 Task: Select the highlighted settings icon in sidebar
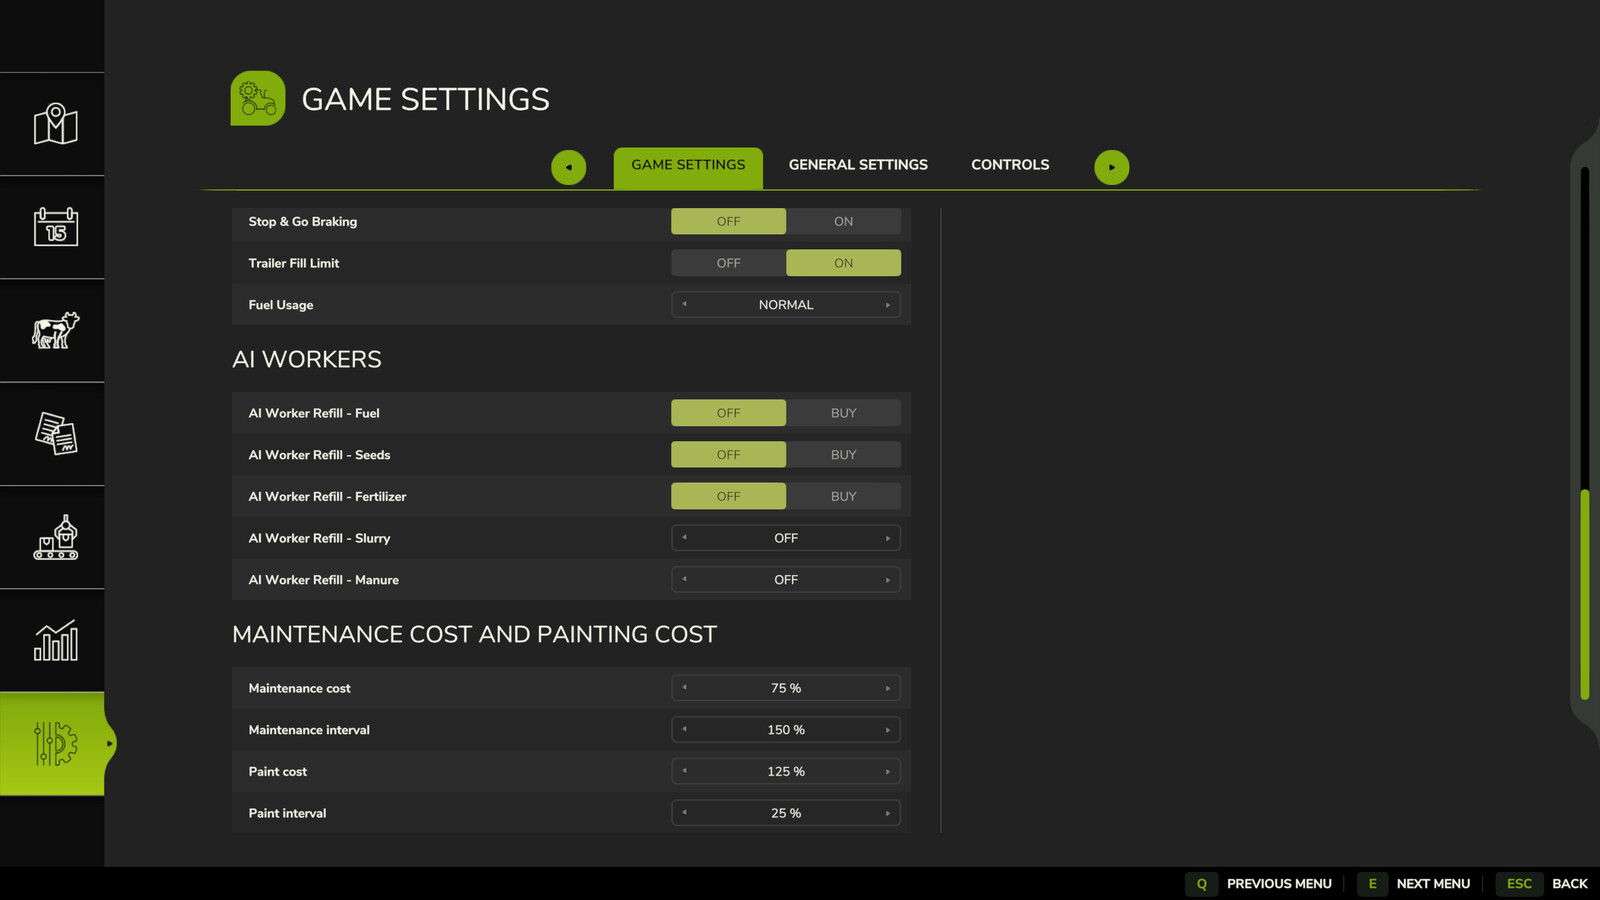click(x=52, y=744)
